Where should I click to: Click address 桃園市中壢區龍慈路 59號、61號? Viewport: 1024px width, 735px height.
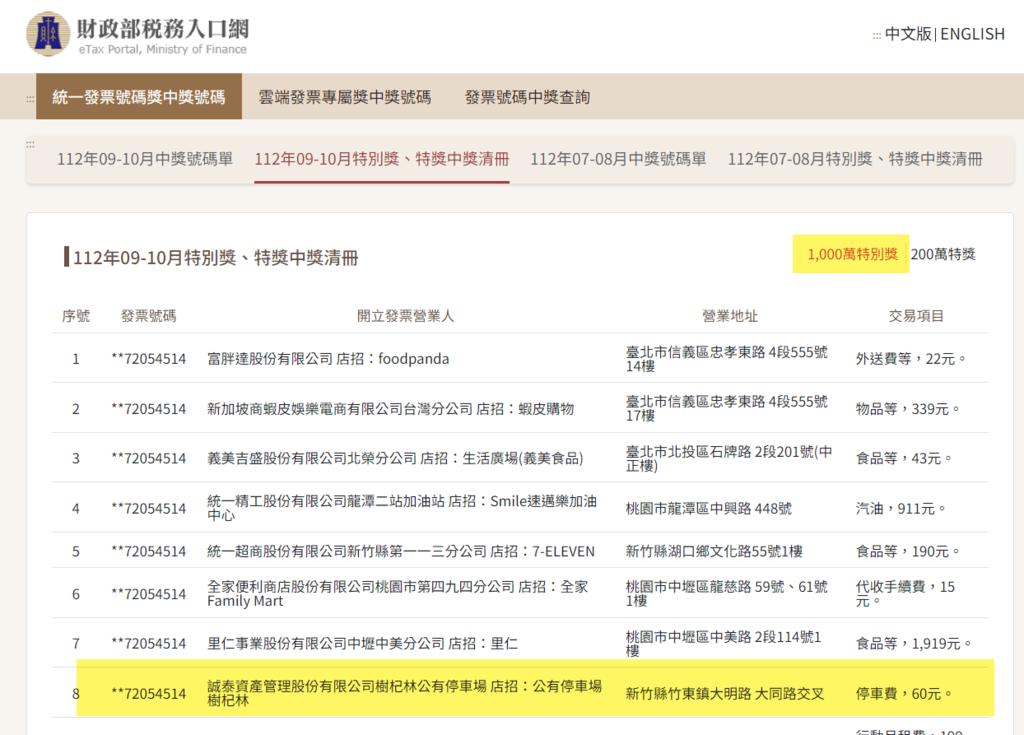coord(726,594)
